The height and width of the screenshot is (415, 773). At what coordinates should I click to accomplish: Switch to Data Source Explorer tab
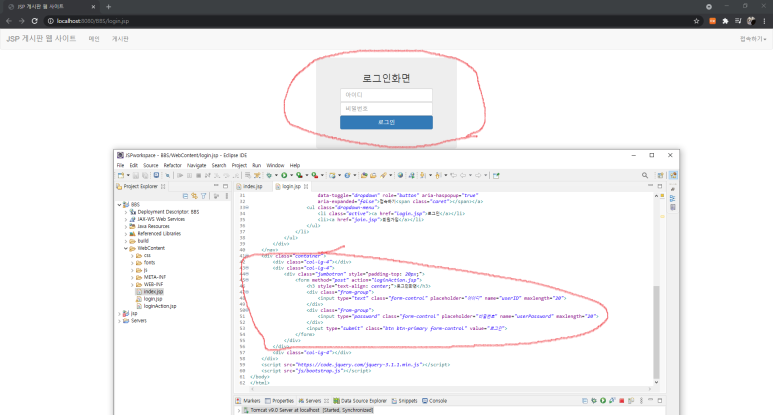coord(360,401)
